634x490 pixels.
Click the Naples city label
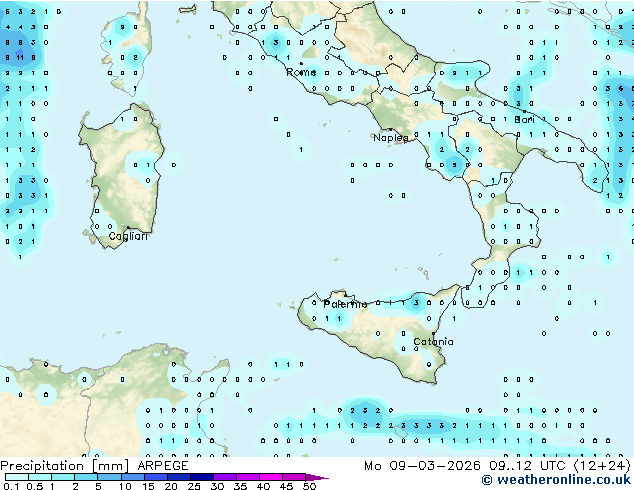pos(391,138)
